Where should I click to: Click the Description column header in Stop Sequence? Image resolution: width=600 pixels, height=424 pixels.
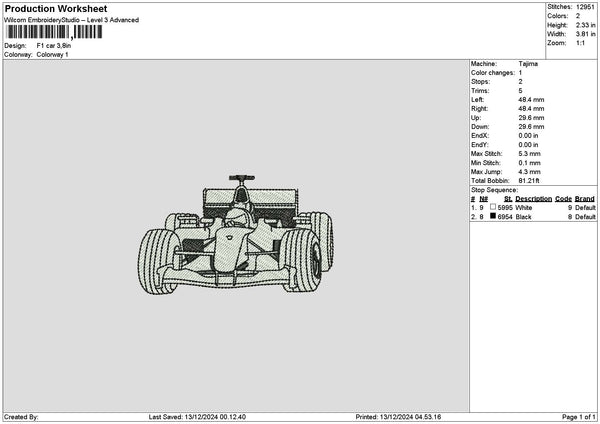pos(533,199)
